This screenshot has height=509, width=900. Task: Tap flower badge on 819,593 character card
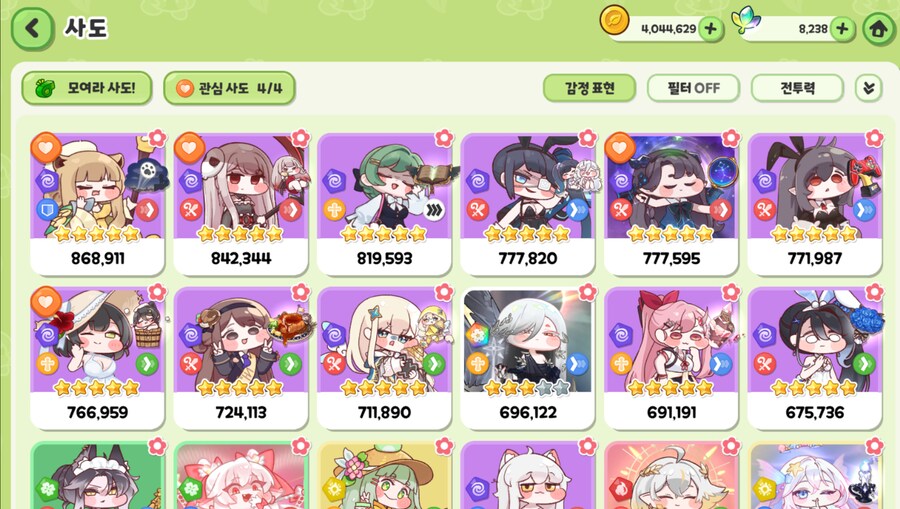tap(444, 138)
